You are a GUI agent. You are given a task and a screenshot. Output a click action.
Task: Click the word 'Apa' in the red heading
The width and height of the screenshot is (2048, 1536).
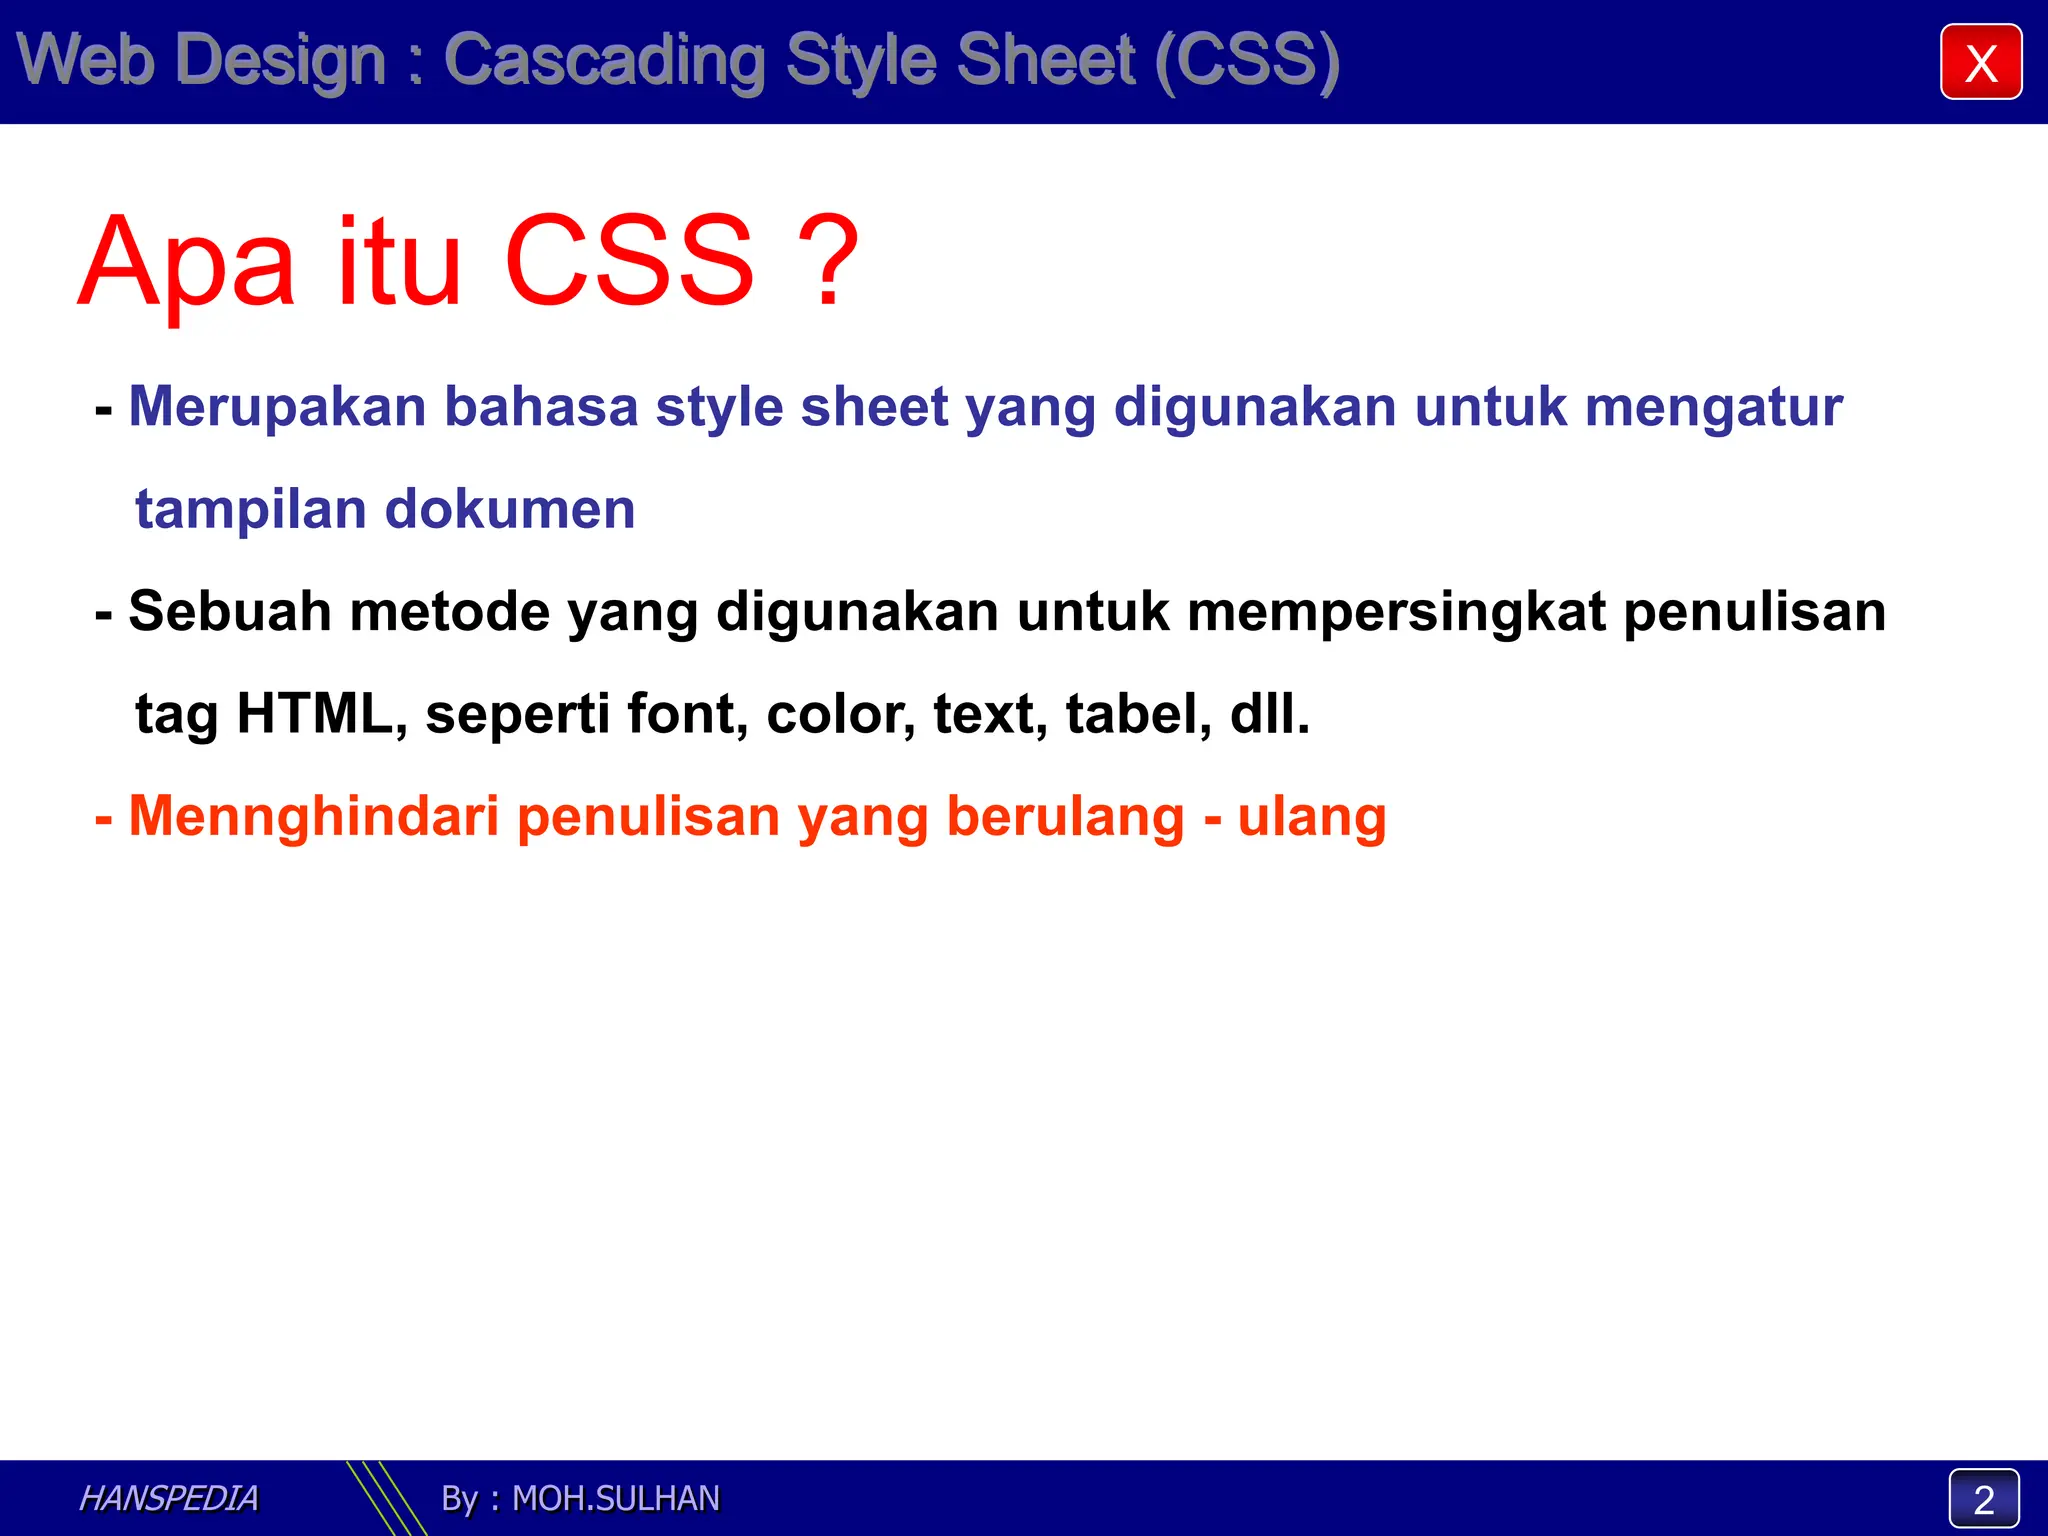pyautogui.click(x=186, y=262)
